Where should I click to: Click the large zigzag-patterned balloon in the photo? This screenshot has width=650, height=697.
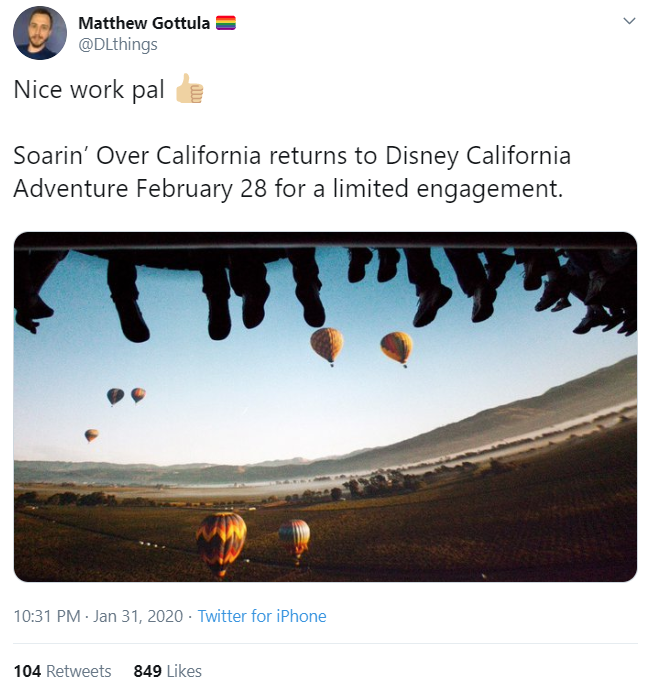pyautogui.click(x=221, y=539)
